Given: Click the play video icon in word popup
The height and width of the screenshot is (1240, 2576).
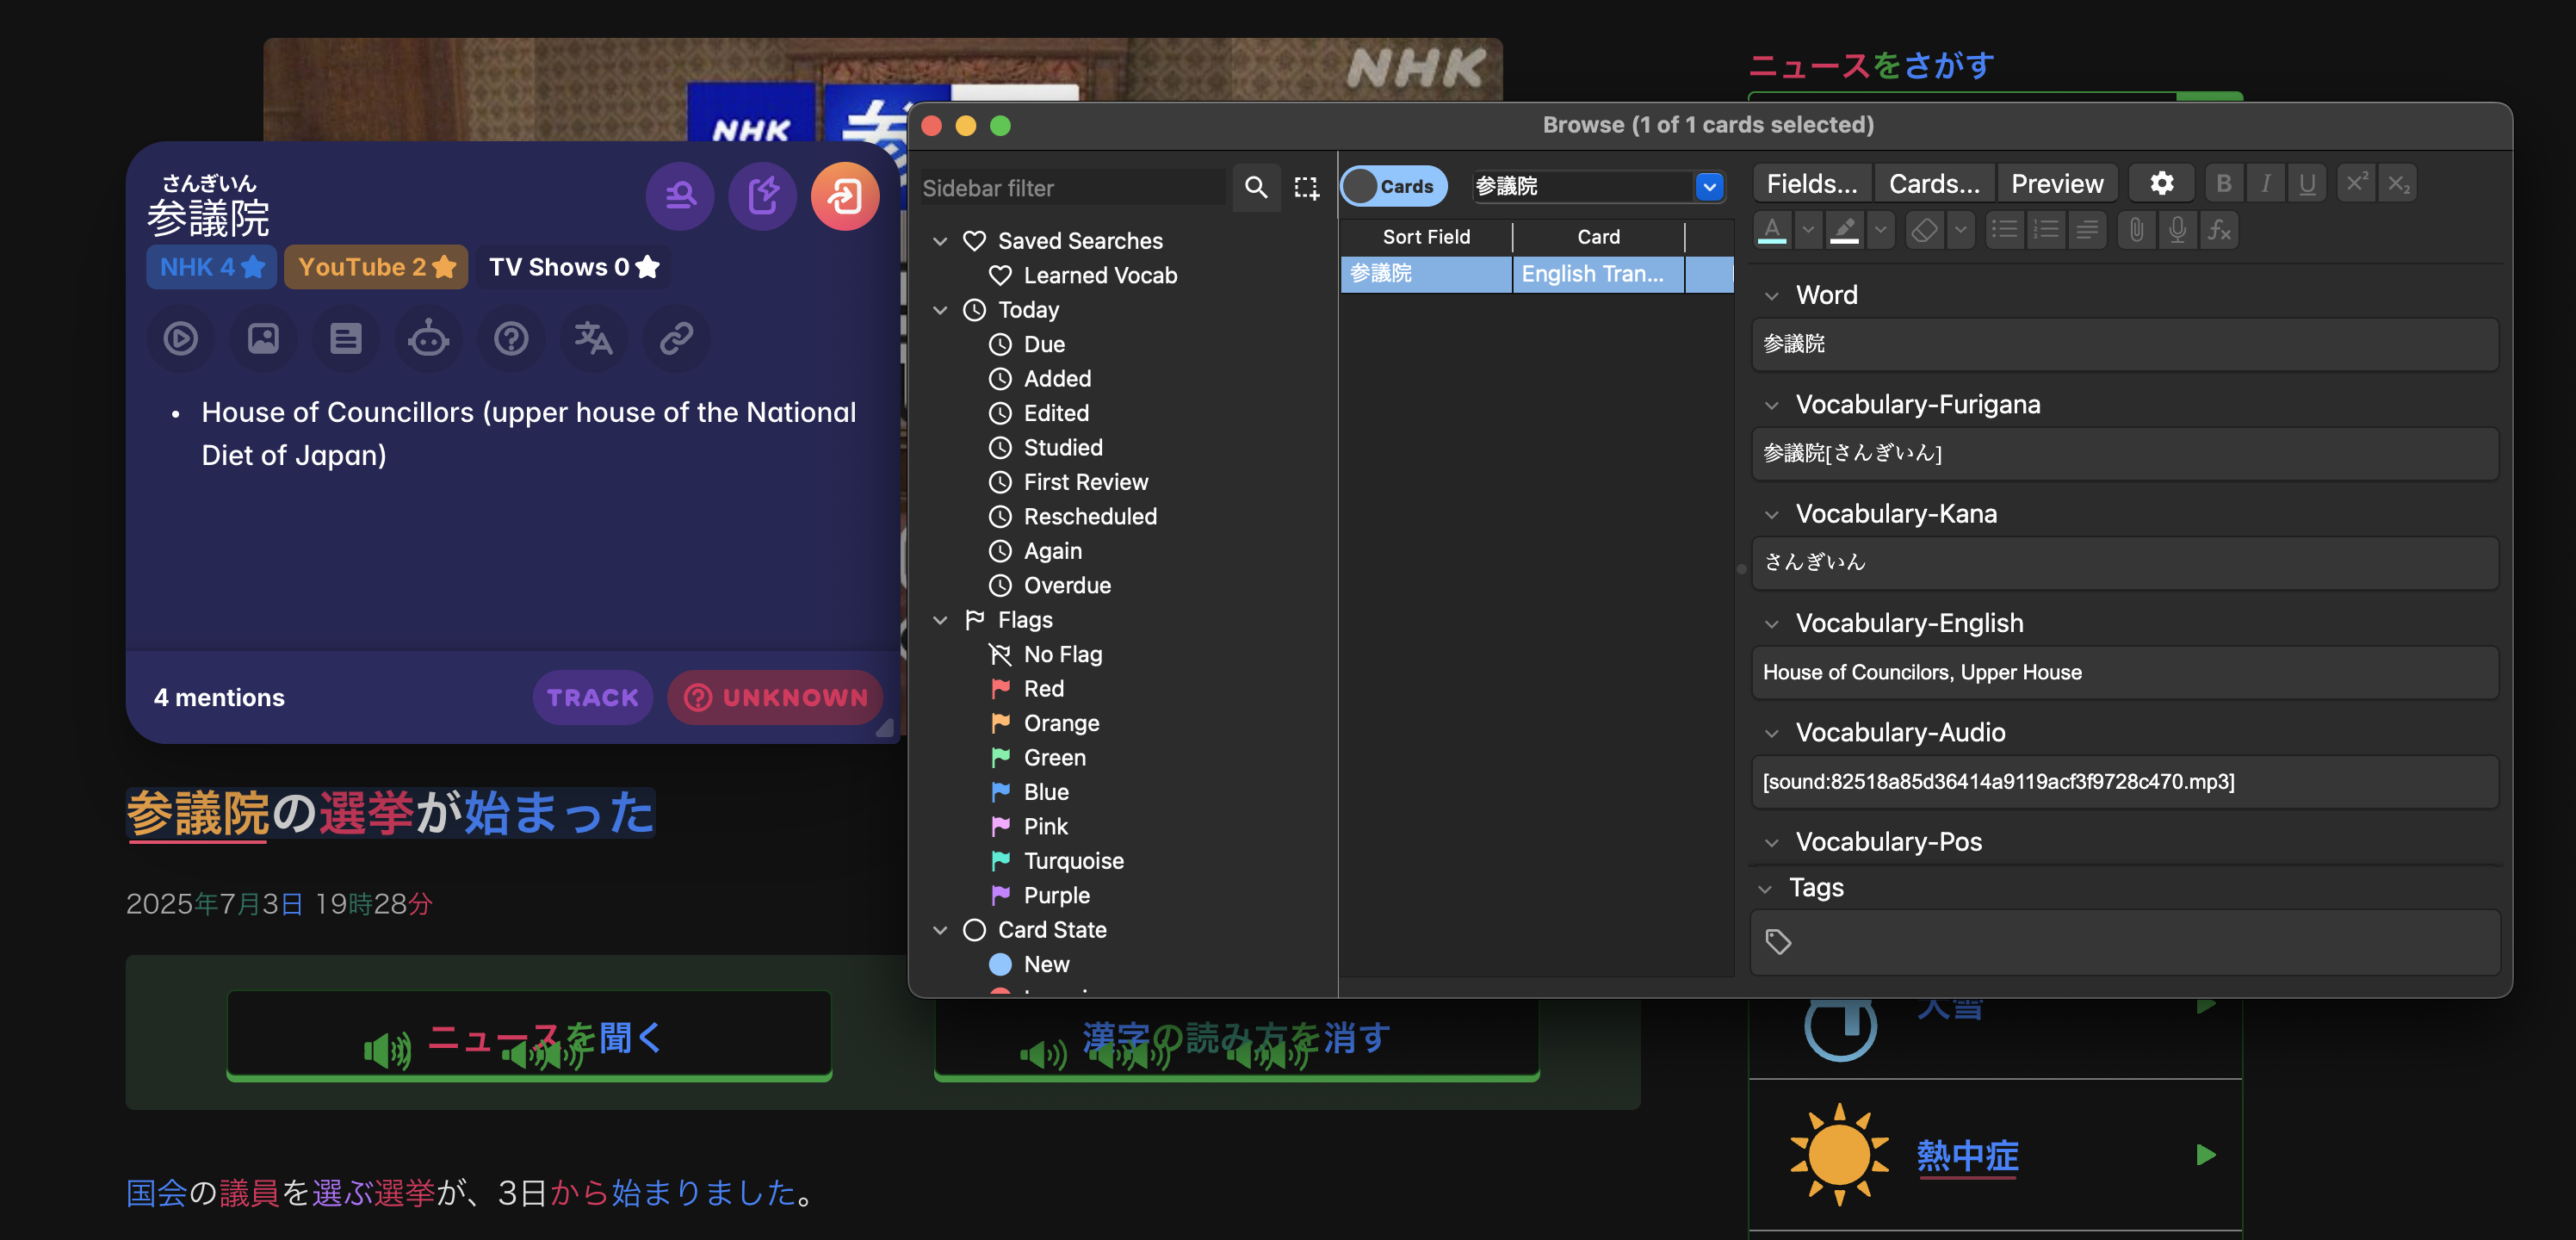Looking at the screenshot, I should tap(180, 339).
